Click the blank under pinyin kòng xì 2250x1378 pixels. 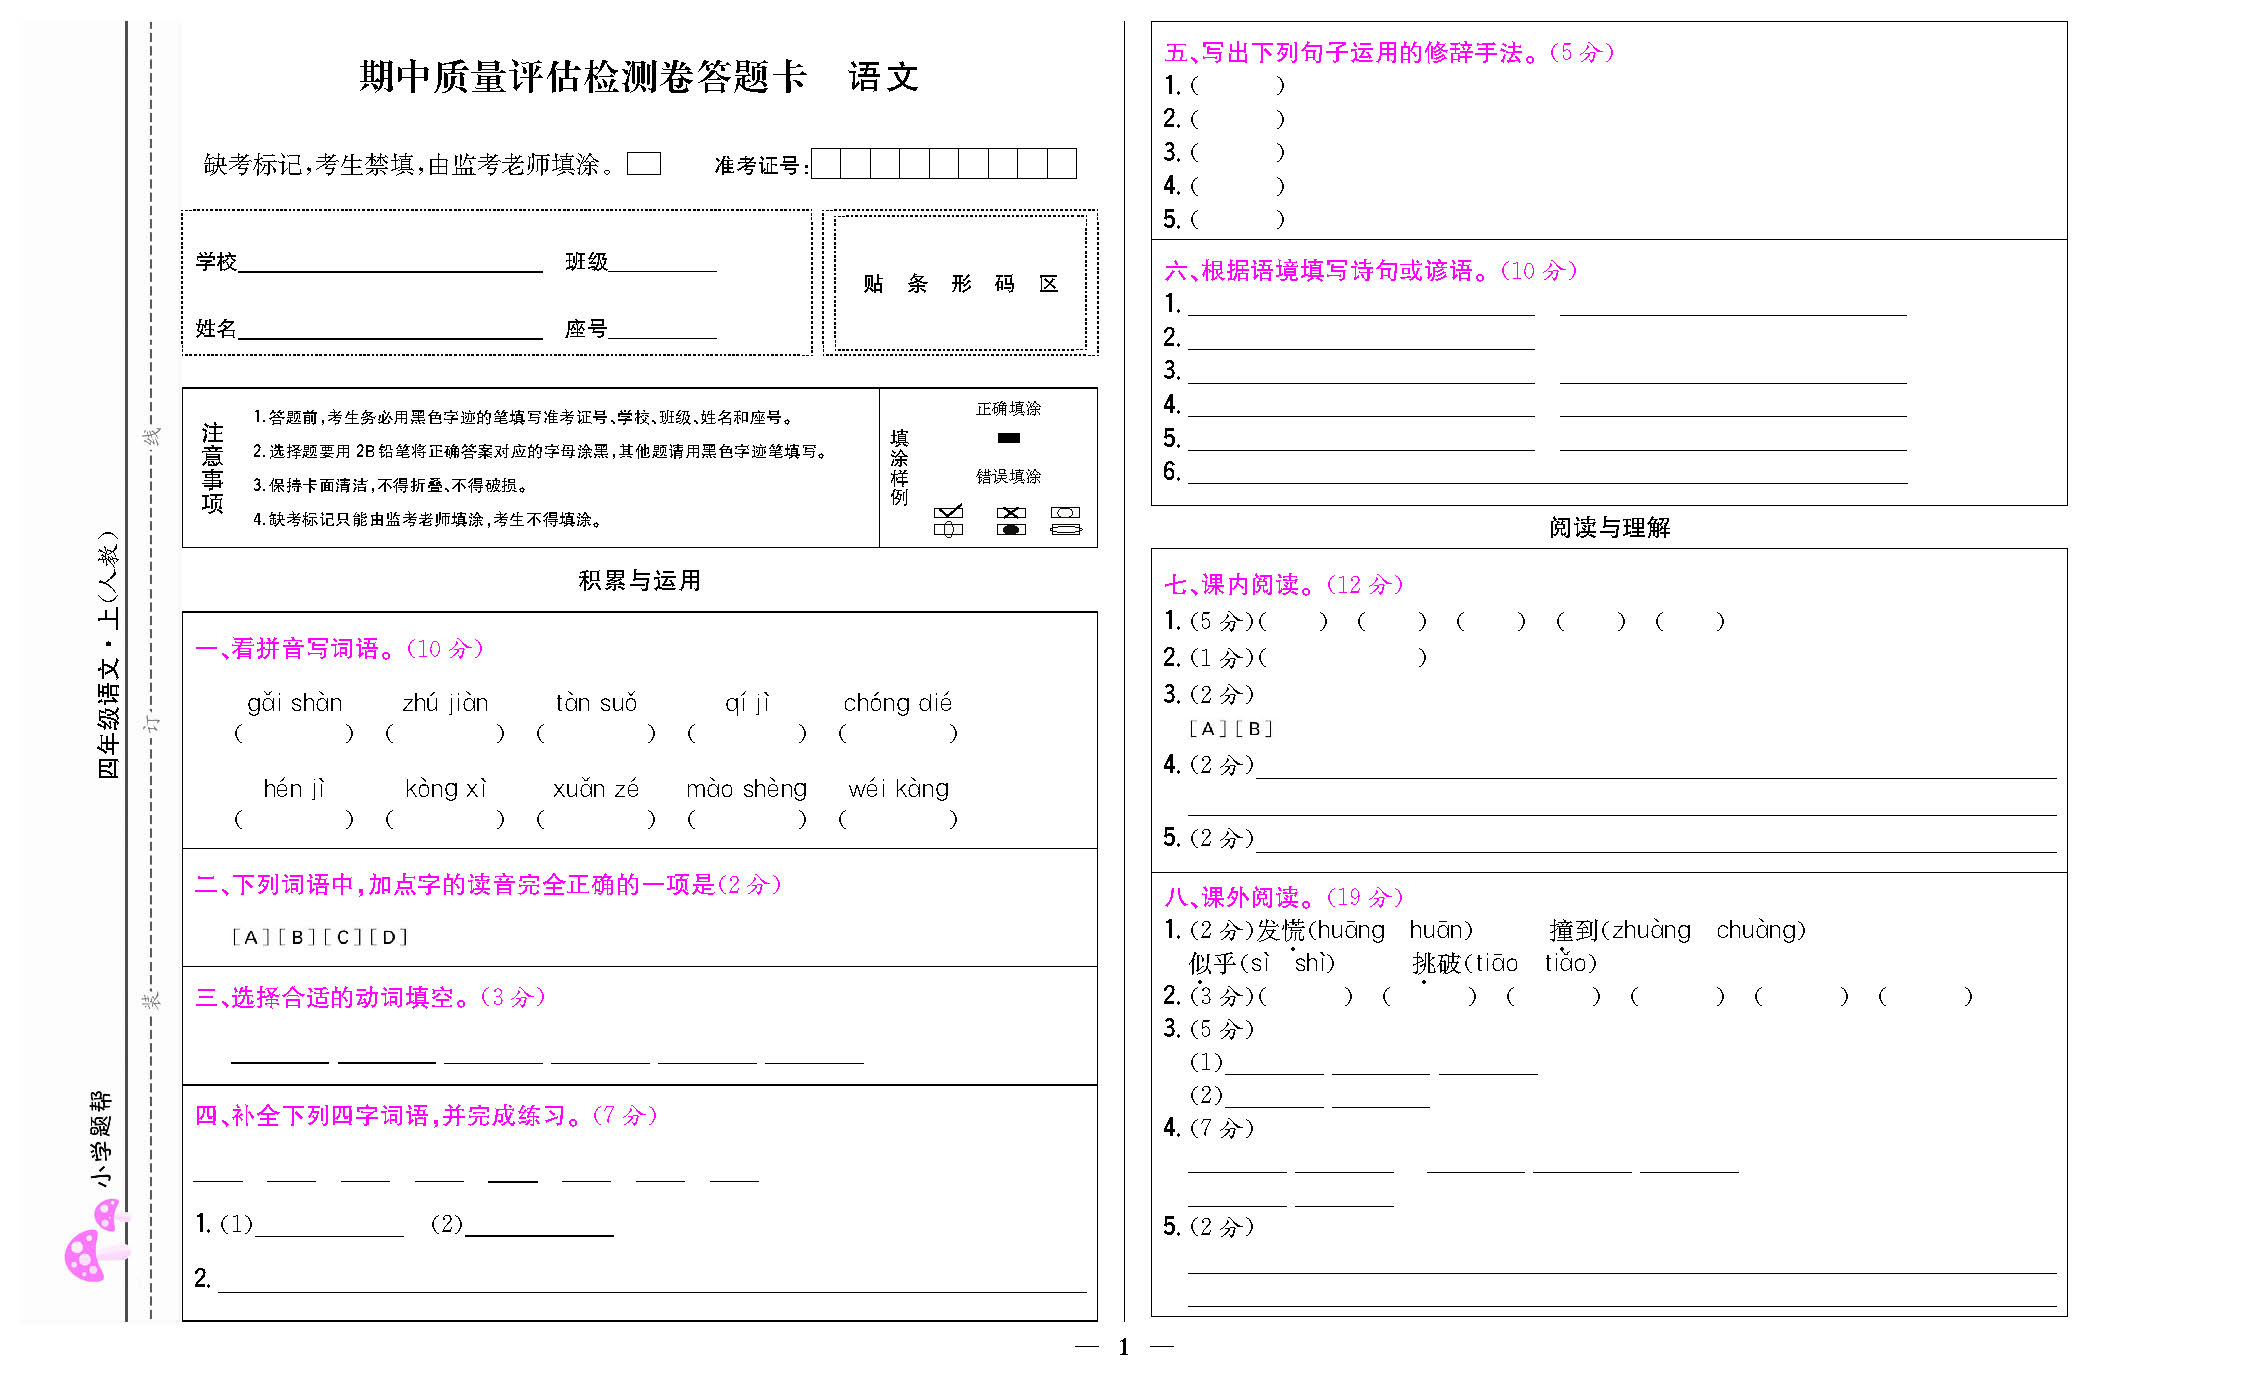click(445, 819)
